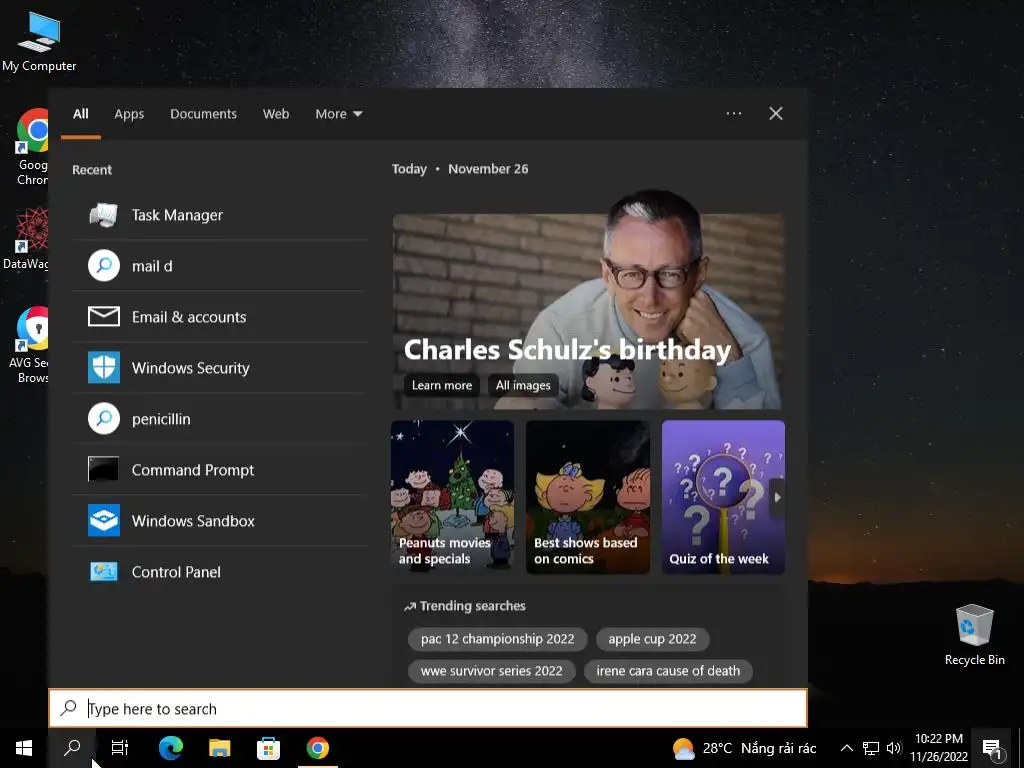Switch to the Web tab
Viewport: 1024px width, 768px height.
coord(276,114)
